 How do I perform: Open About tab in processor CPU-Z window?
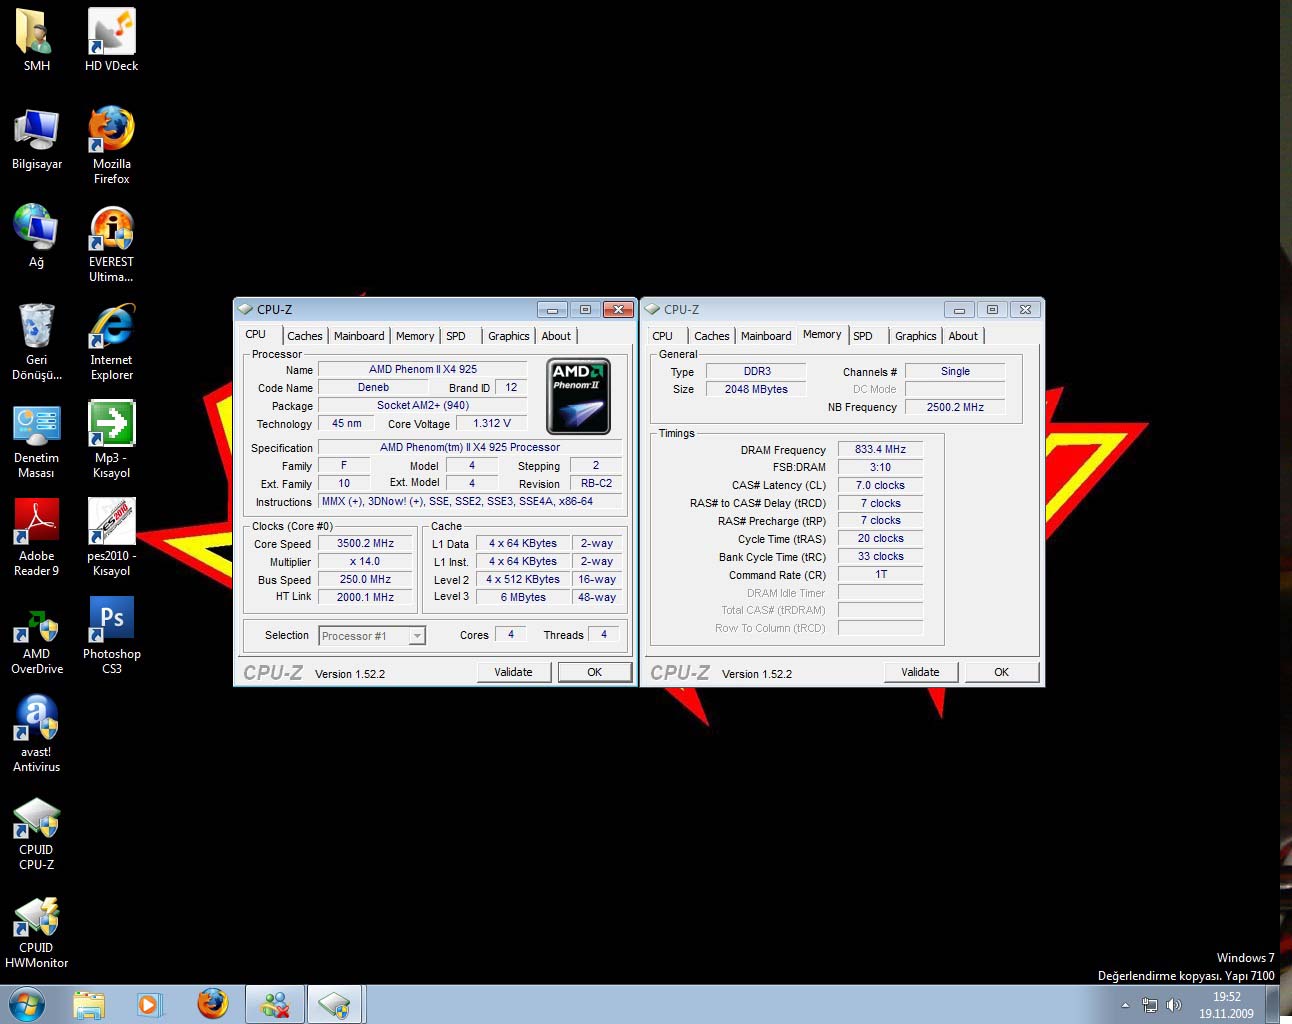click(x=556, y=336)
